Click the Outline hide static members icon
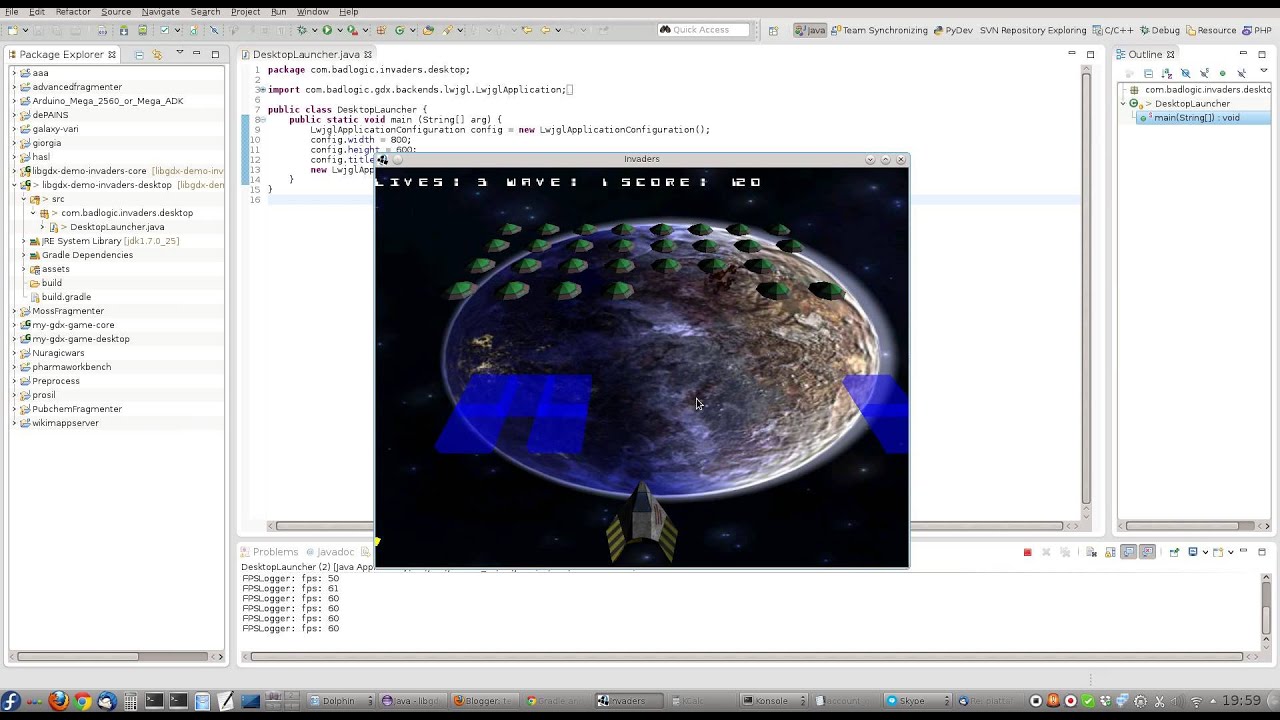 [x=1204, y=74]
